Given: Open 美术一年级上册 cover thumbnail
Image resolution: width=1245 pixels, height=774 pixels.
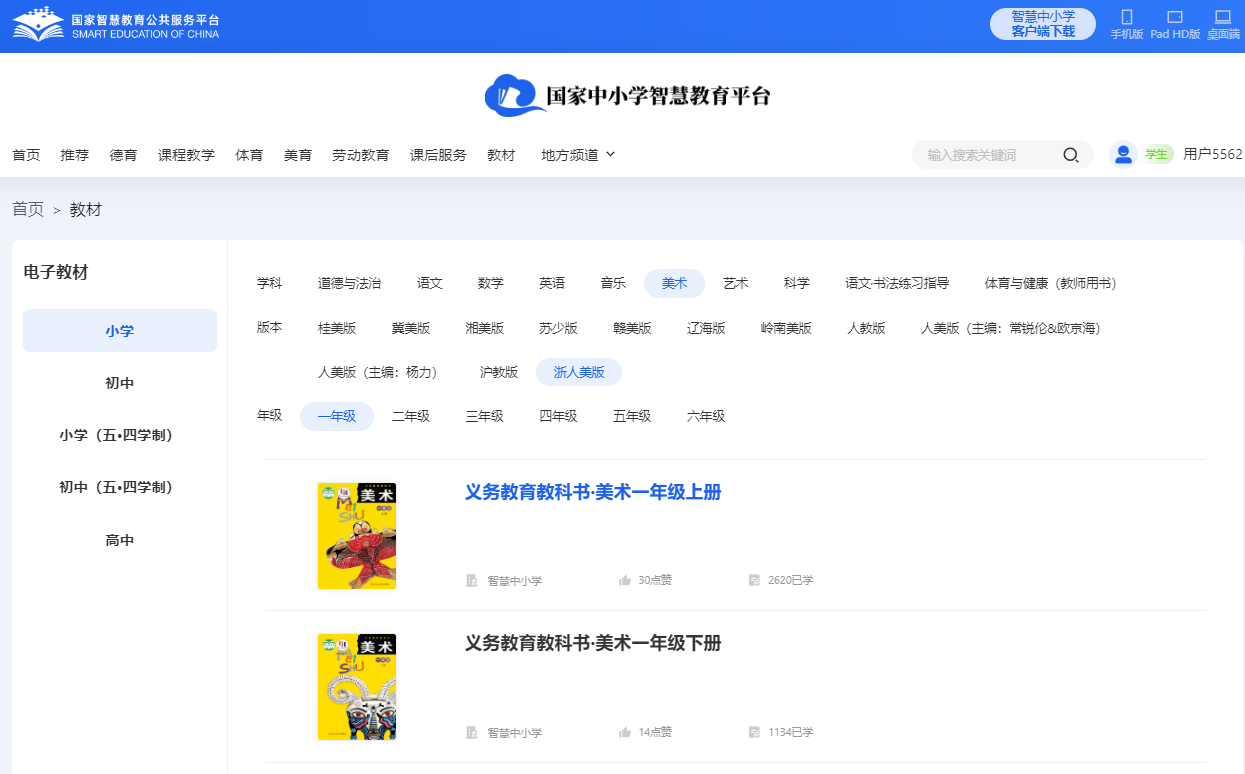Looking at the screenshot, I should [x=357, y=536].
